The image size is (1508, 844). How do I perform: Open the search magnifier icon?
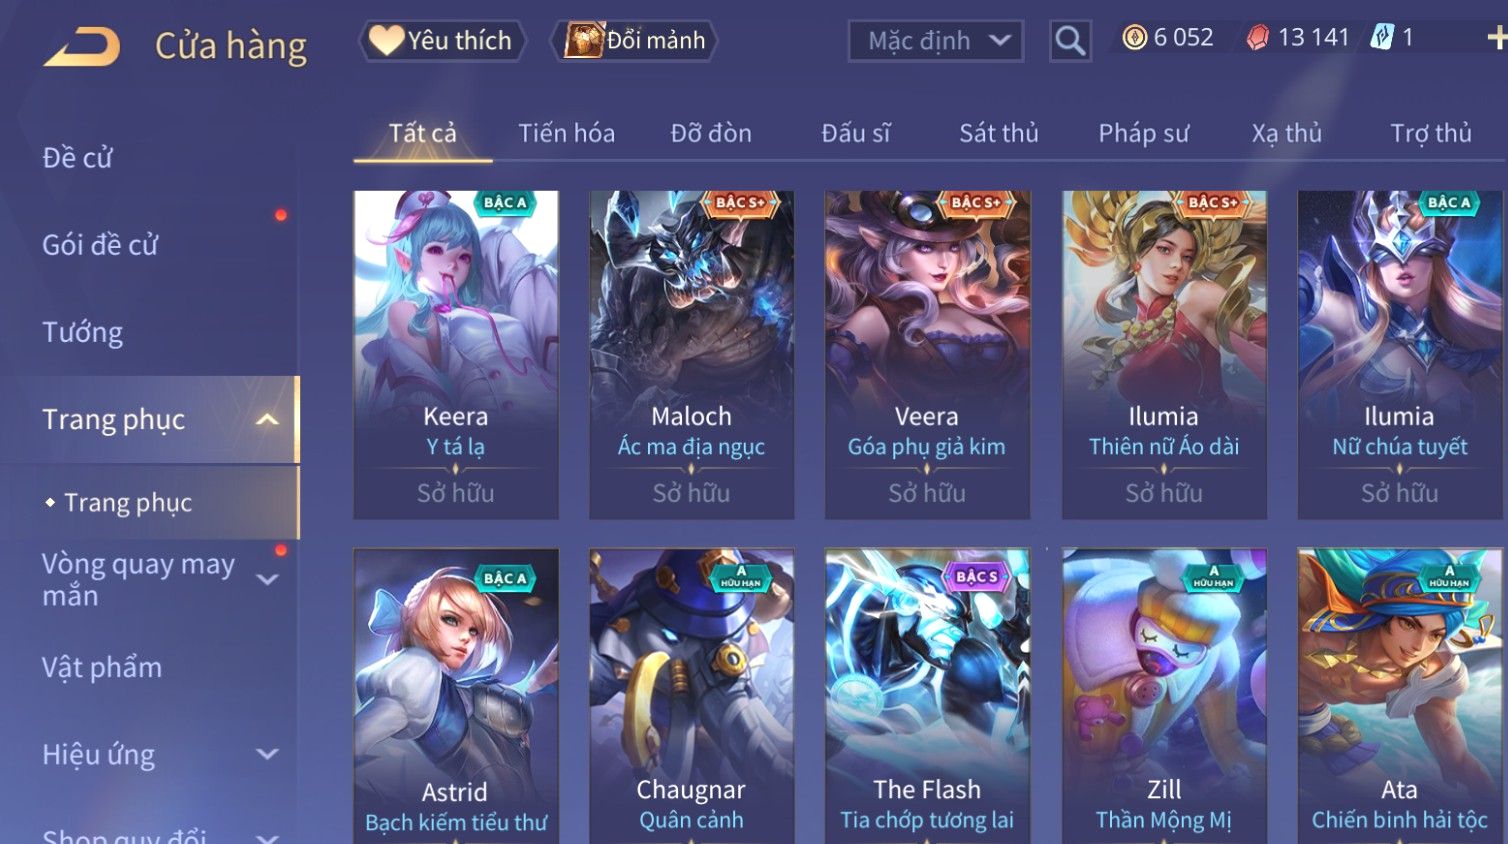coord(1070,41)
